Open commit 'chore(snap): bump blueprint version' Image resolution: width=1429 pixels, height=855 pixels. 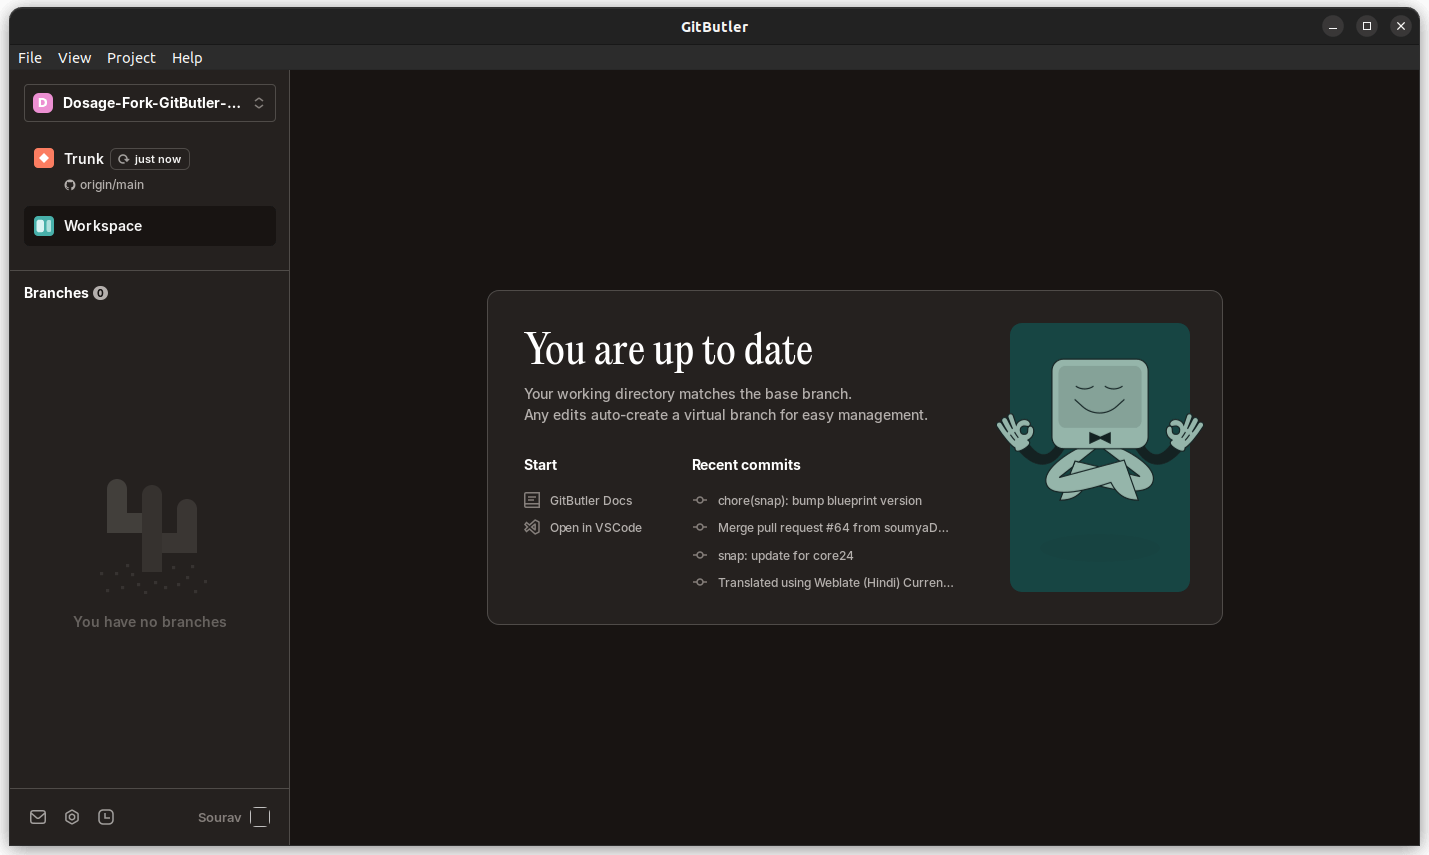[819, 500]
